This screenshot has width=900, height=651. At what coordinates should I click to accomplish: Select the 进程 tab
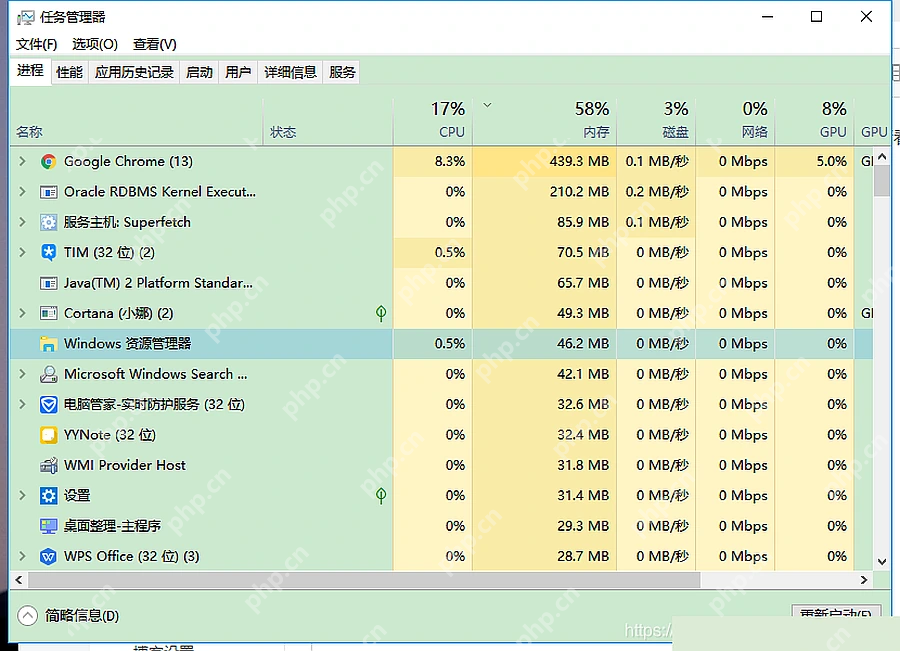coord(30,71)
